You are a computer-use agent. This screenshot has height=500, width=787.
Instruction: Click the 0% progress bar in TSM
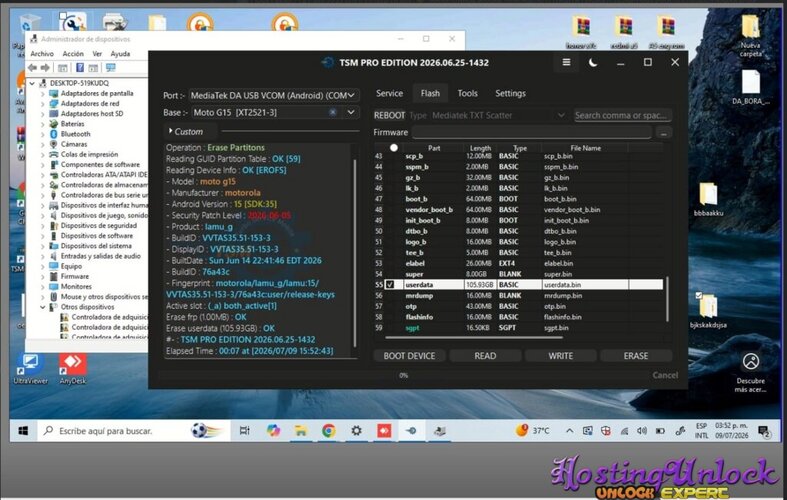tap(403, 376)
